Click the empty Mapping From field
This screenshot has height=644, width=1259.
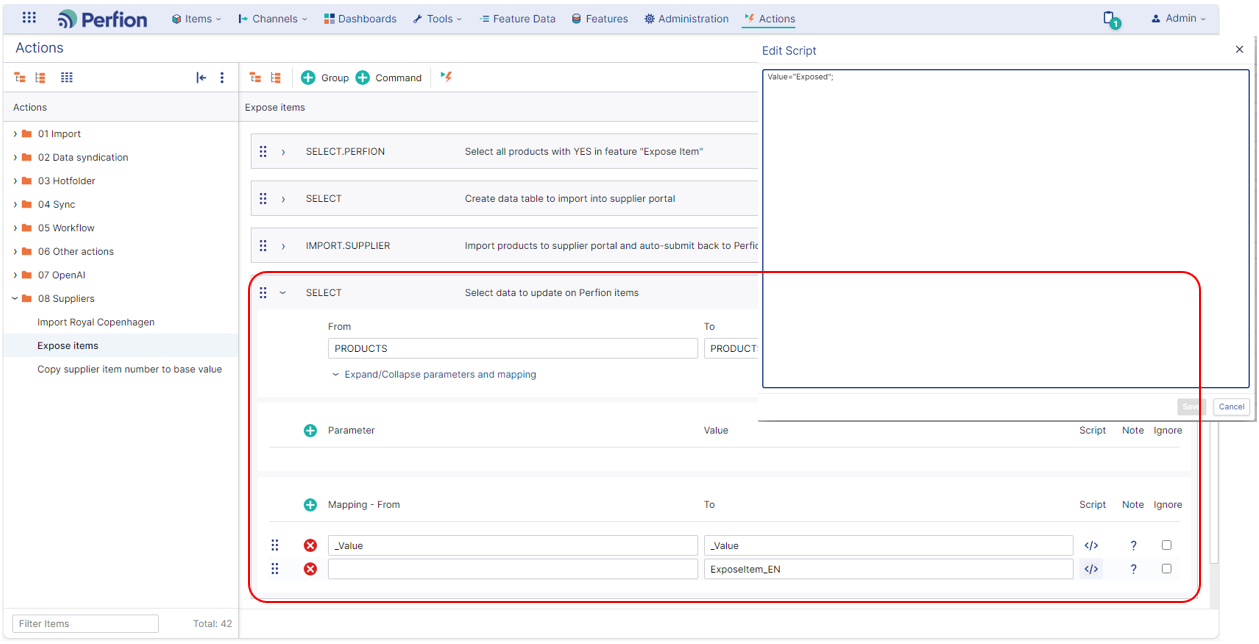click(x=513, y=569)
